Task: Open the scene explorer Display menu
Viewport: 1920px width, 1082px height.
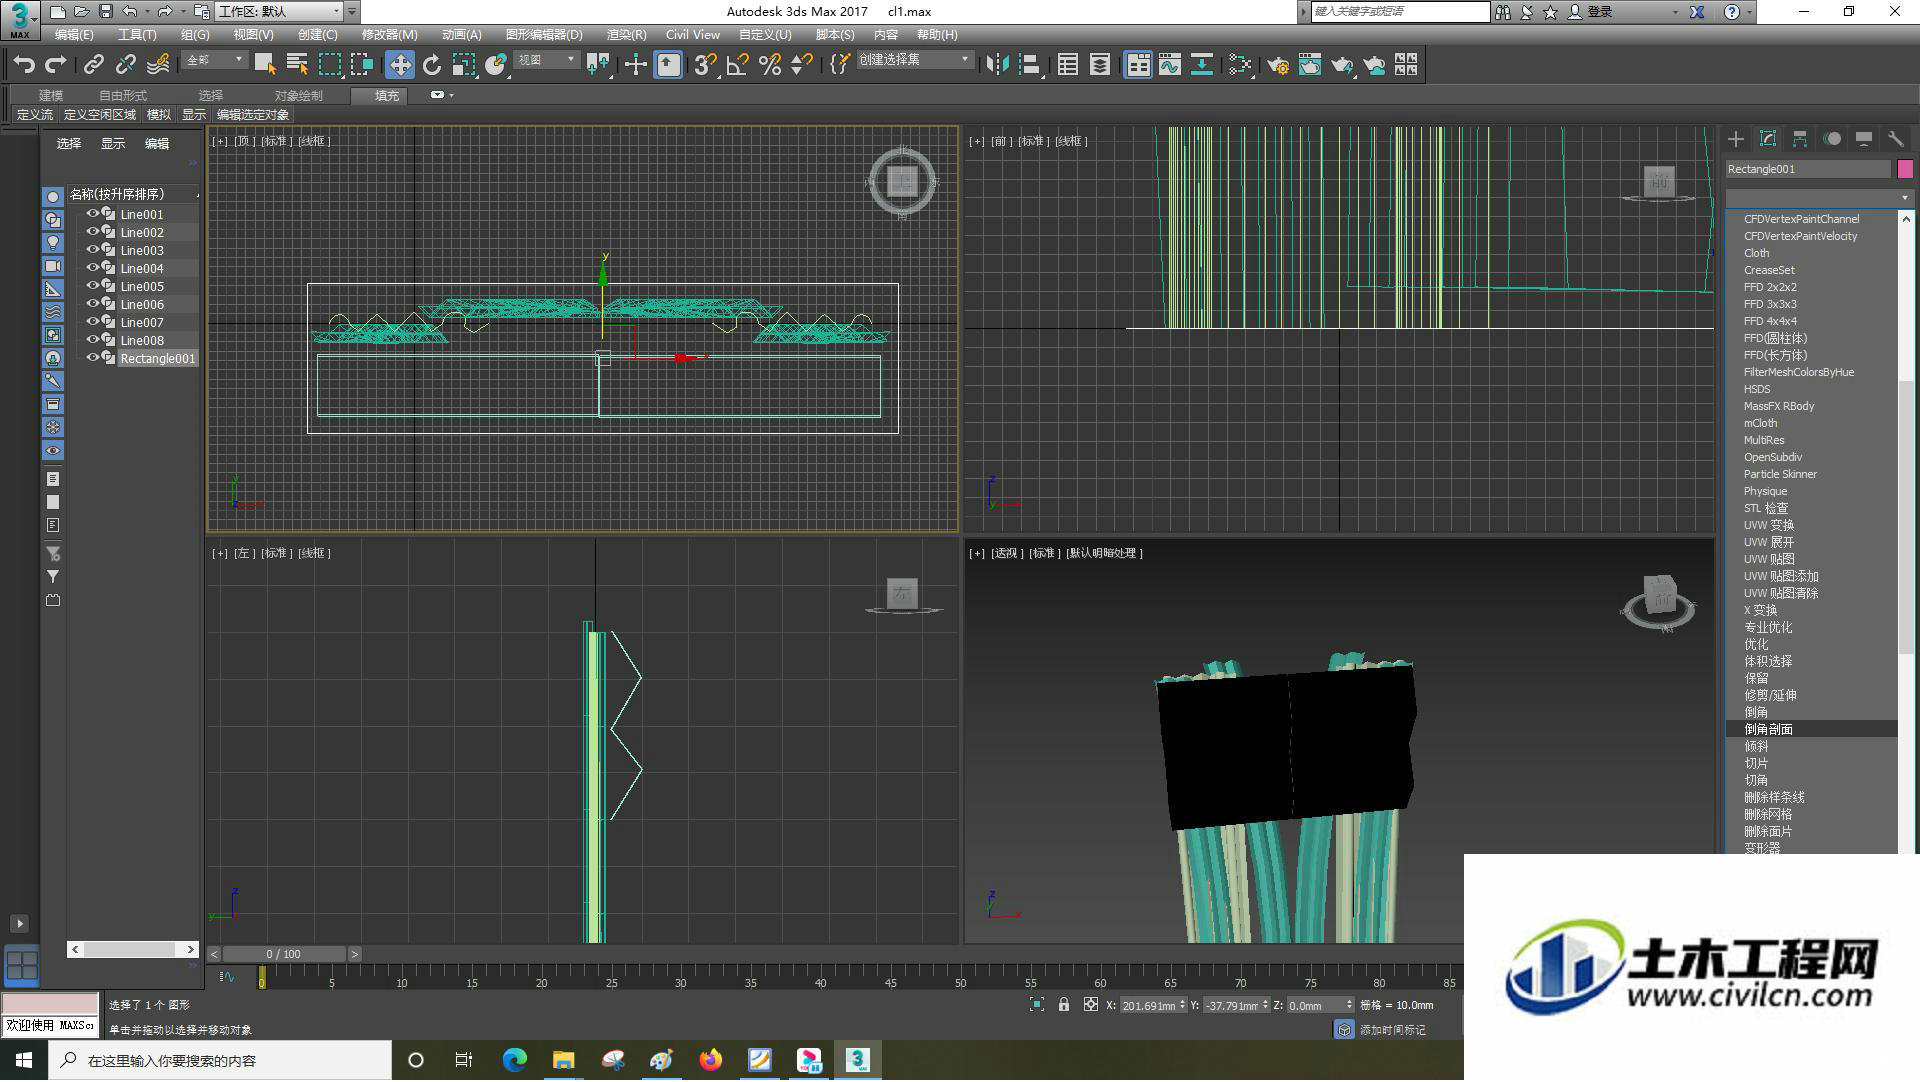Action: click(112, 144)
